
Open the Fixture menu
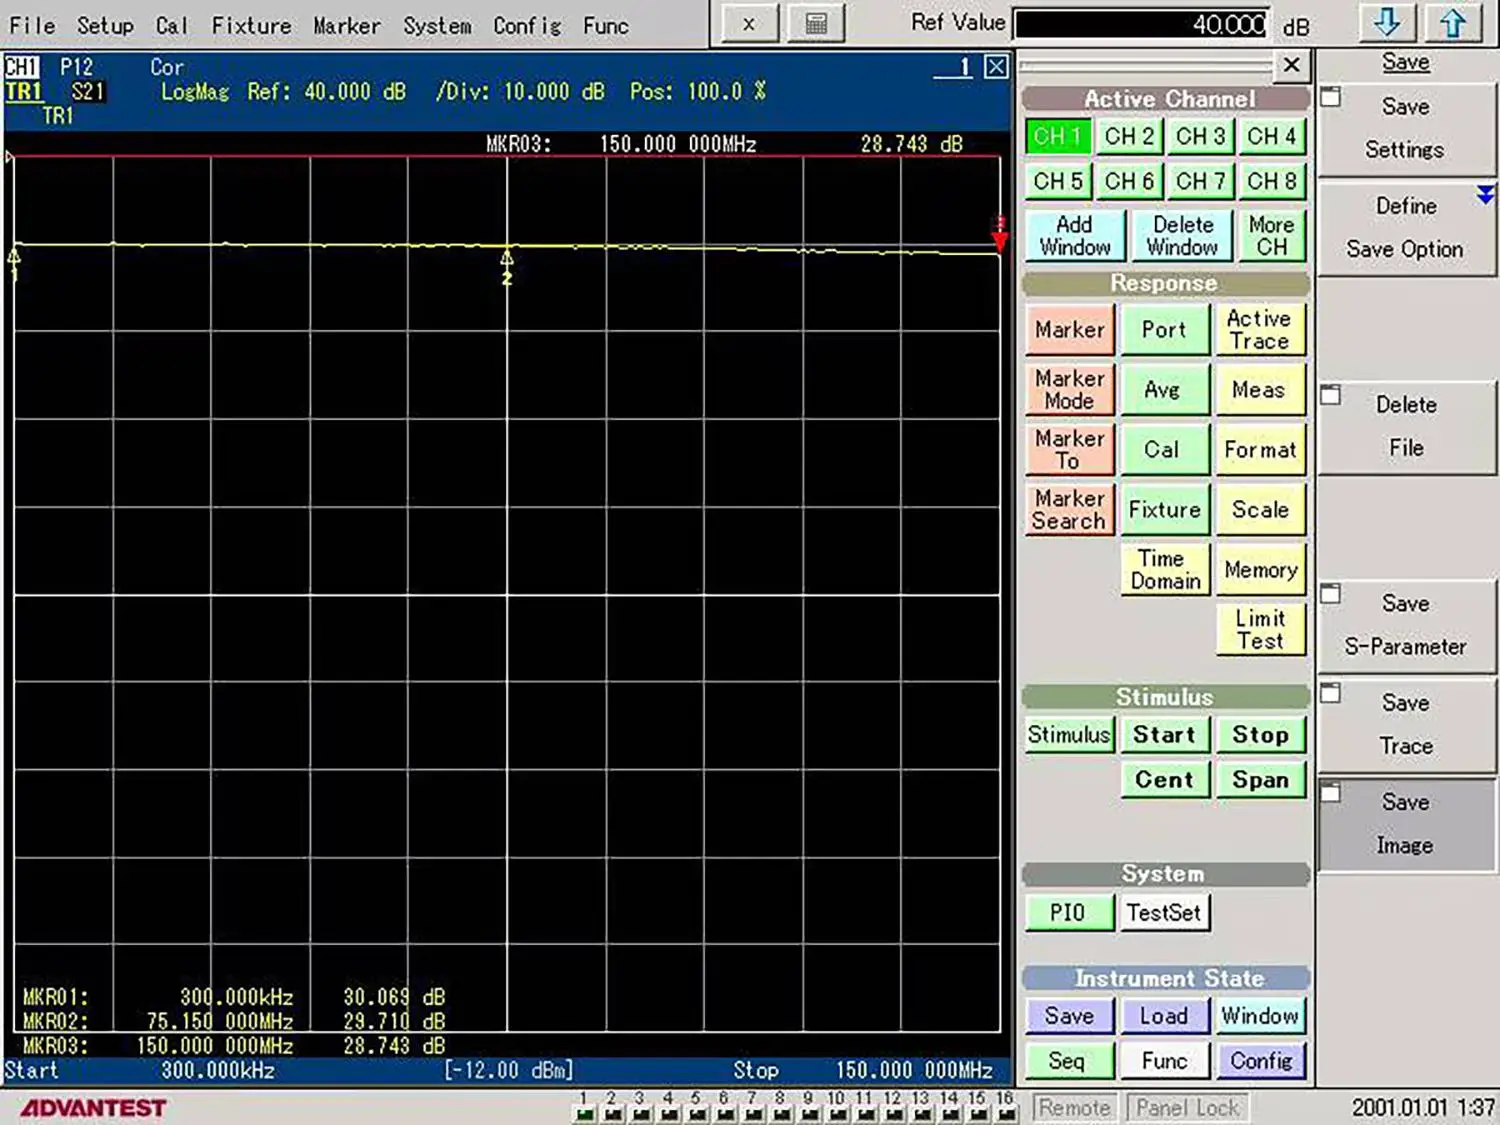251,25
